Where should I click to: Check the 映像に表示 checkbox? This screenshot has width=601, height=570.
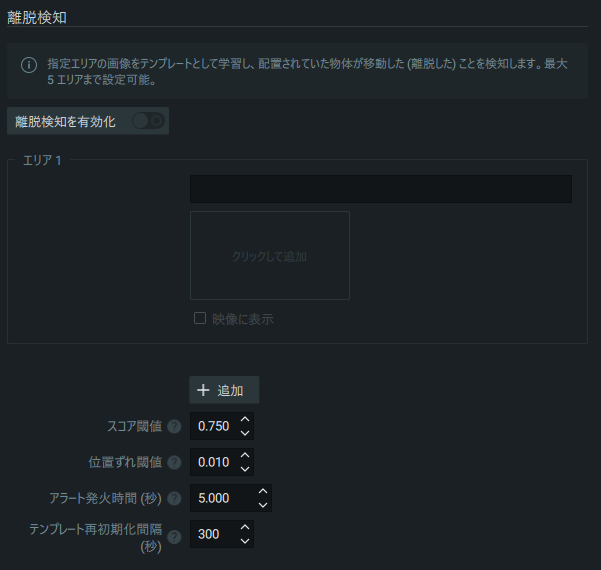tap(200, 318)
